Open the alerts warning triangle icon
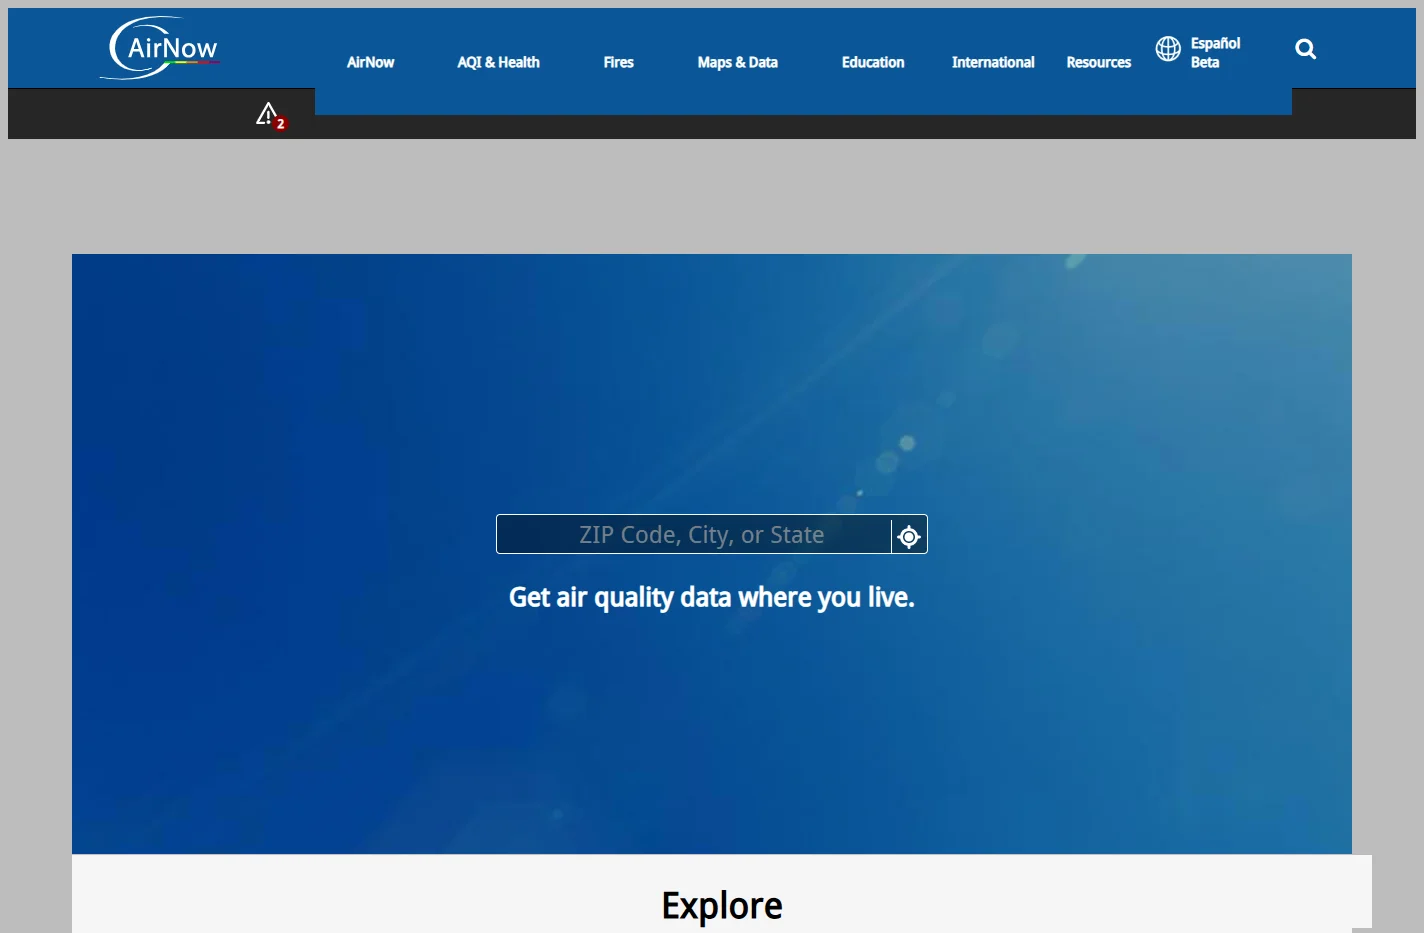 (270, 116)
